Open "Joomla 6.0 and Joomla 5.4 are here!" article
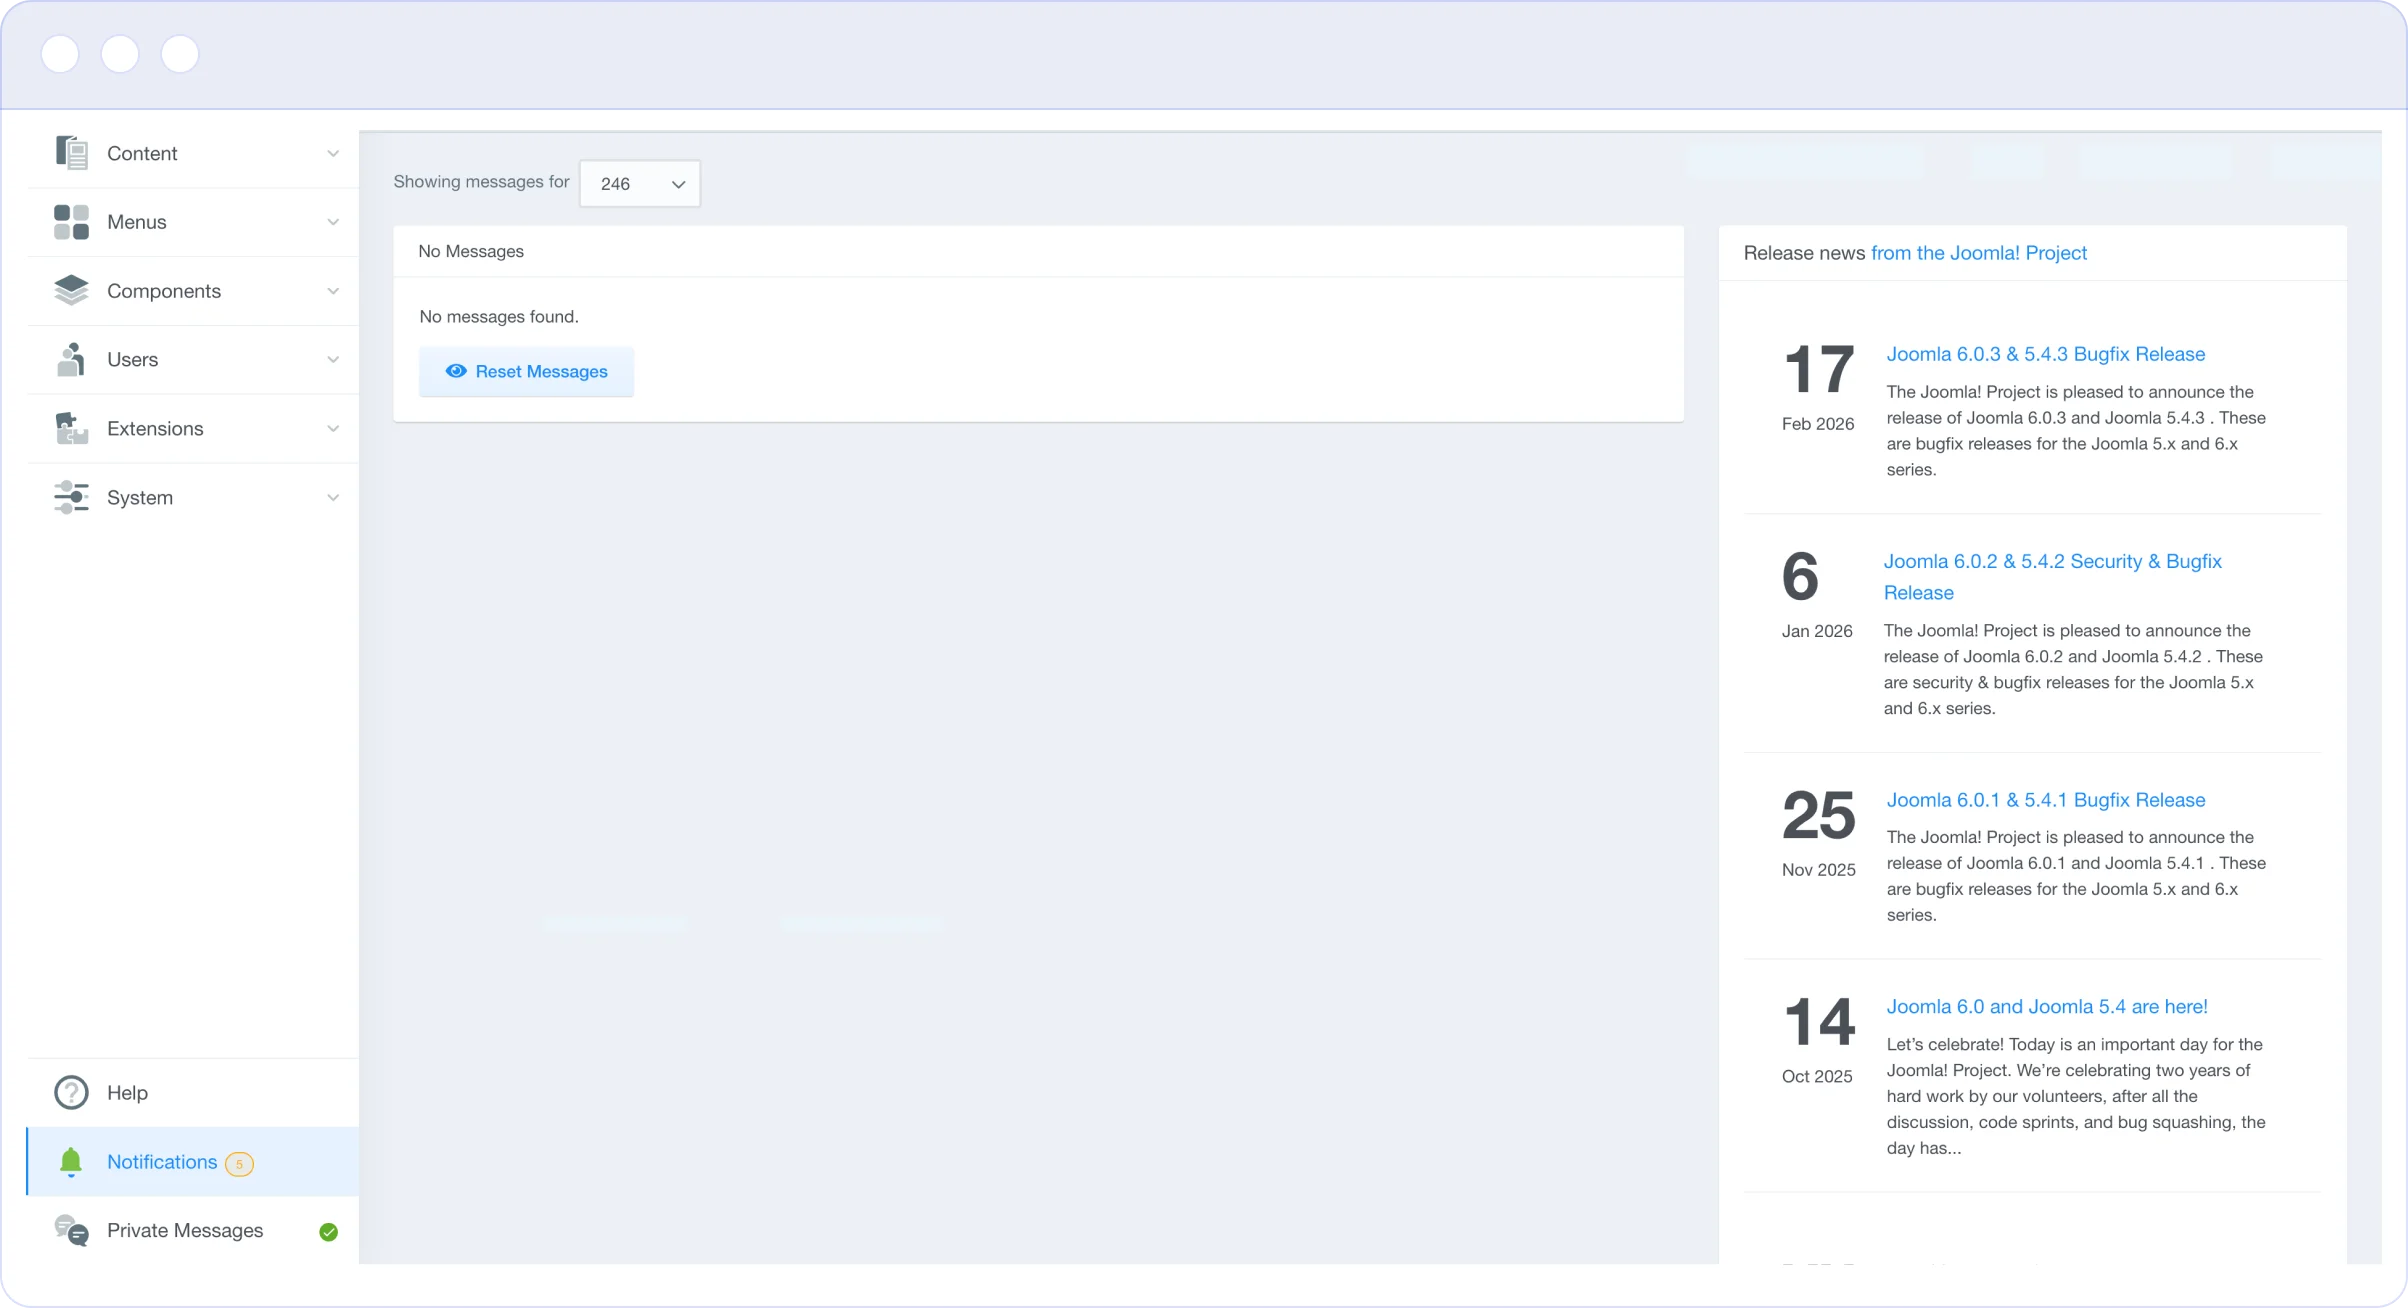Screen dimensions: 2408x1308 [2046, 1007]
